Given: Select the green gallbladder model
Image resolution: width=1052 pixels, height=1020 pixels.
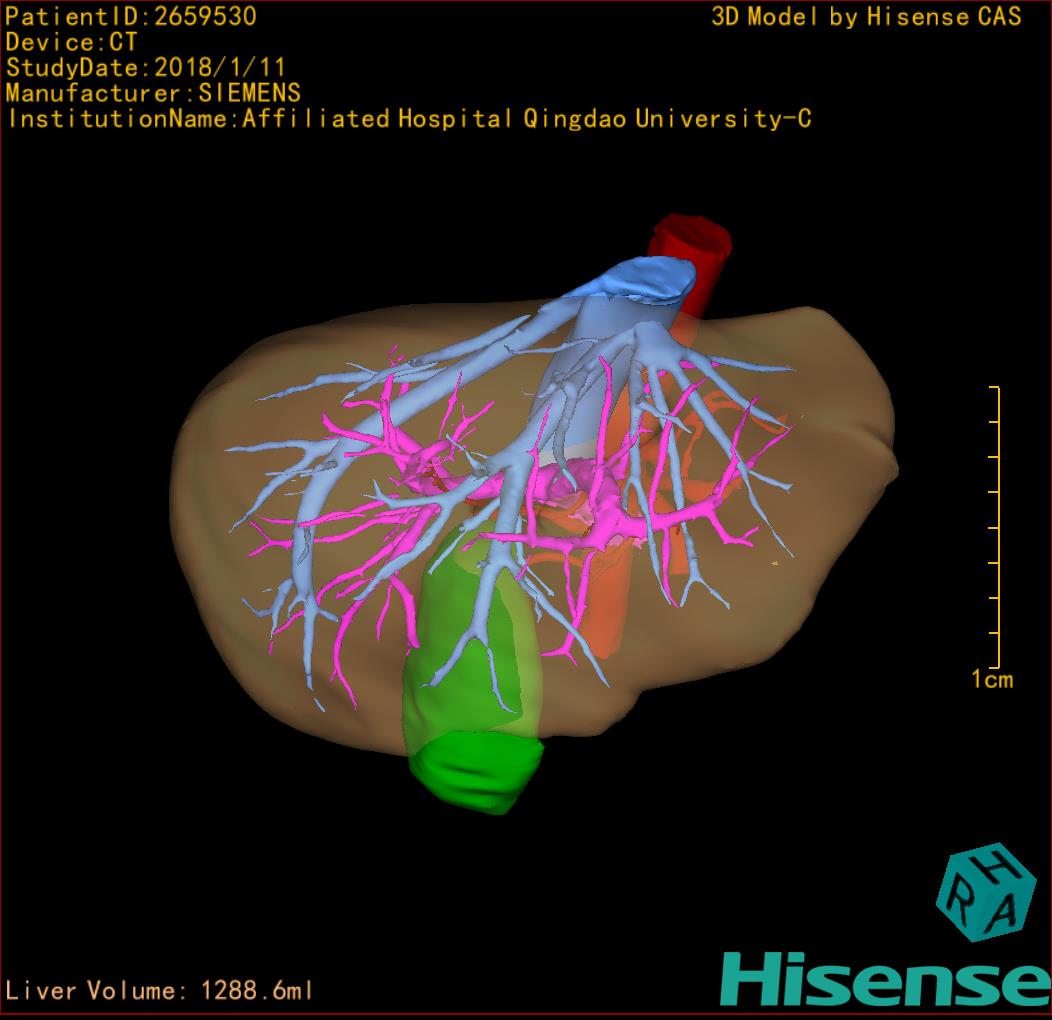Looking at the screenshot, I should (470, 680).
